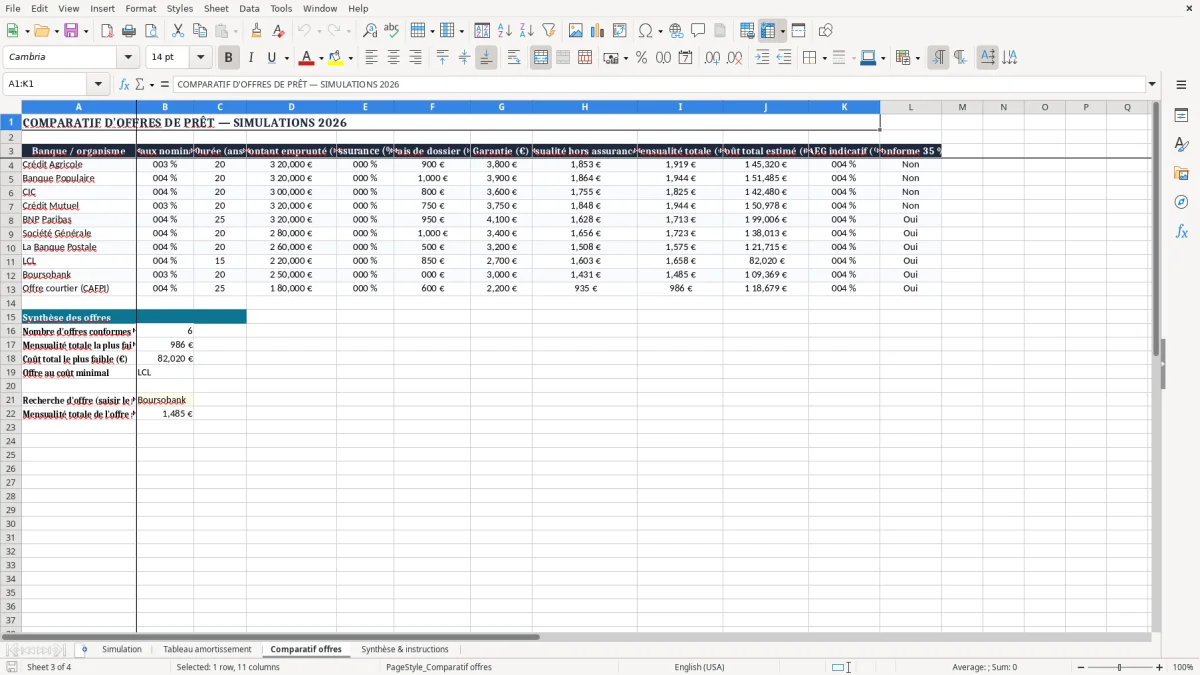Click Insert Chart icon
The image size is (1200, 675).
[598, 31]
